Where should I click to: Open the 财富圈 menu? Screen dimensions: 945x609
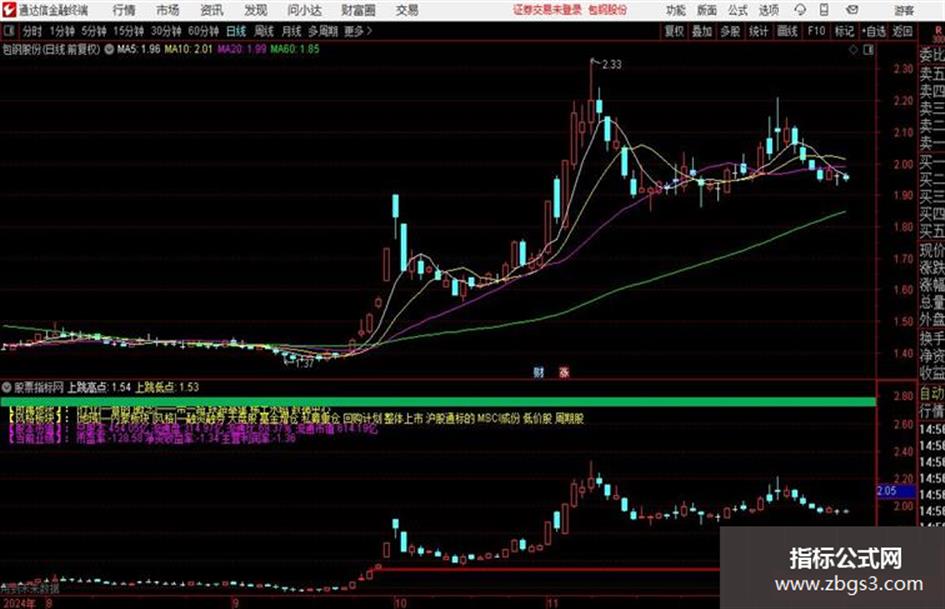pos(358,10)
